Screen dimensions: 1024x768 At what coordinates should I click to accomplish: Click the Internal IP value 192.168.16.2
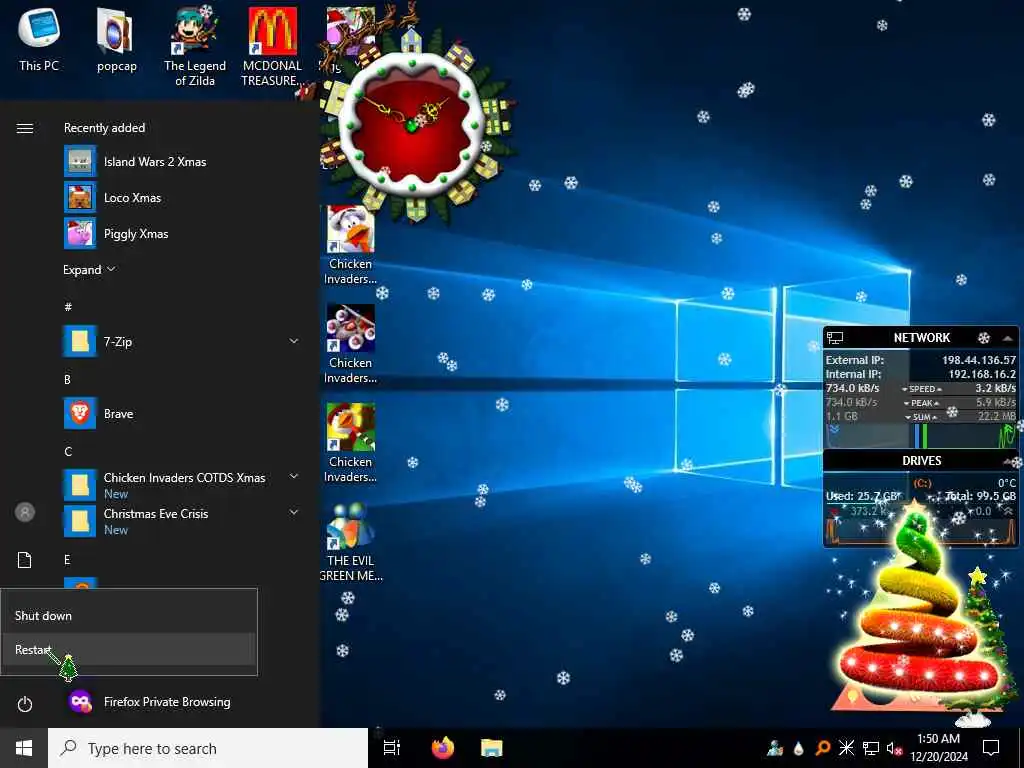pyautogui.click(x=982, y=374)
